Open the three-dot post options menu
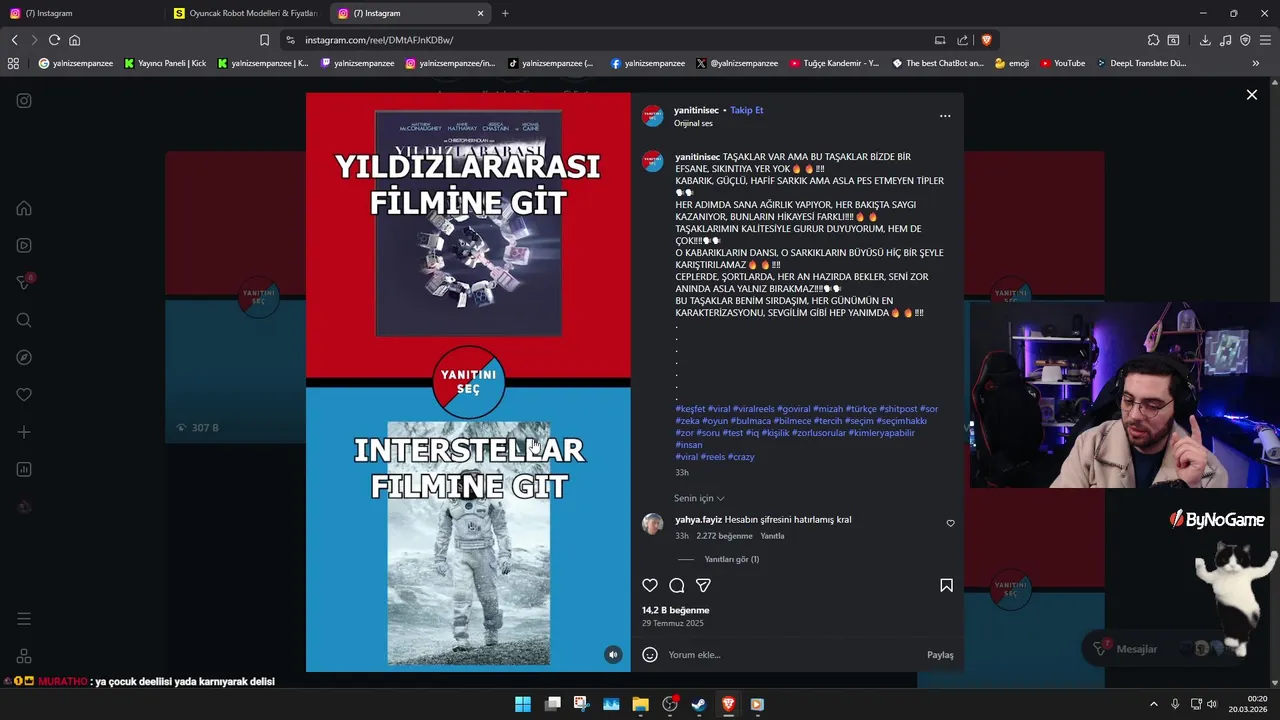The height and width of the screenshot is (720, 1280). pyautogui.click(x=945, y=116)
